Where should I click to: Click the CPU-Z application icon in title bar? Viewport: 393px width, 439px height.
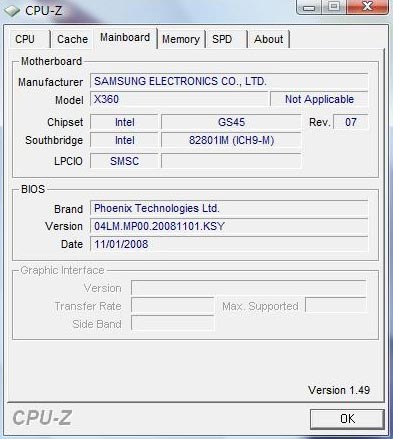pos(12,11)
